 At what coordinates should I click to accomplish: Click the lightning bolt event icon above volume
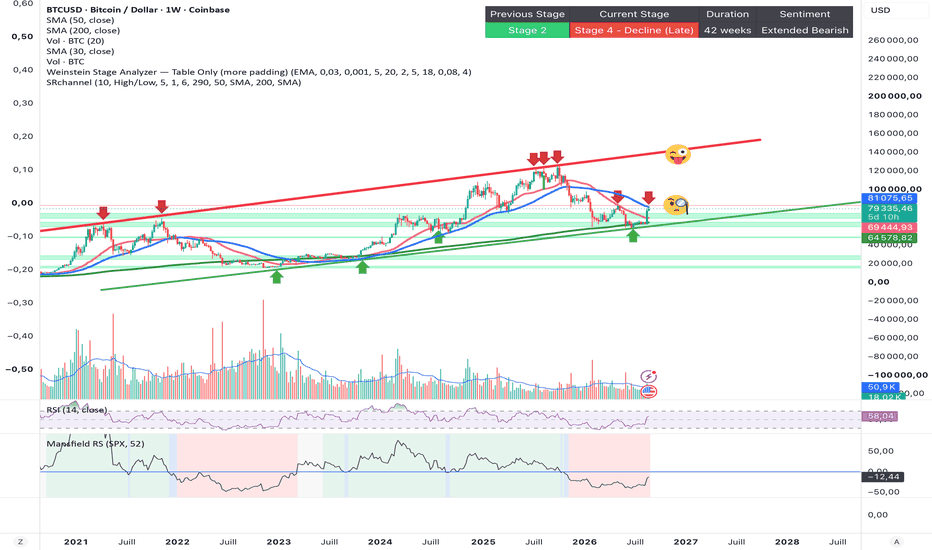pos(648,376)
